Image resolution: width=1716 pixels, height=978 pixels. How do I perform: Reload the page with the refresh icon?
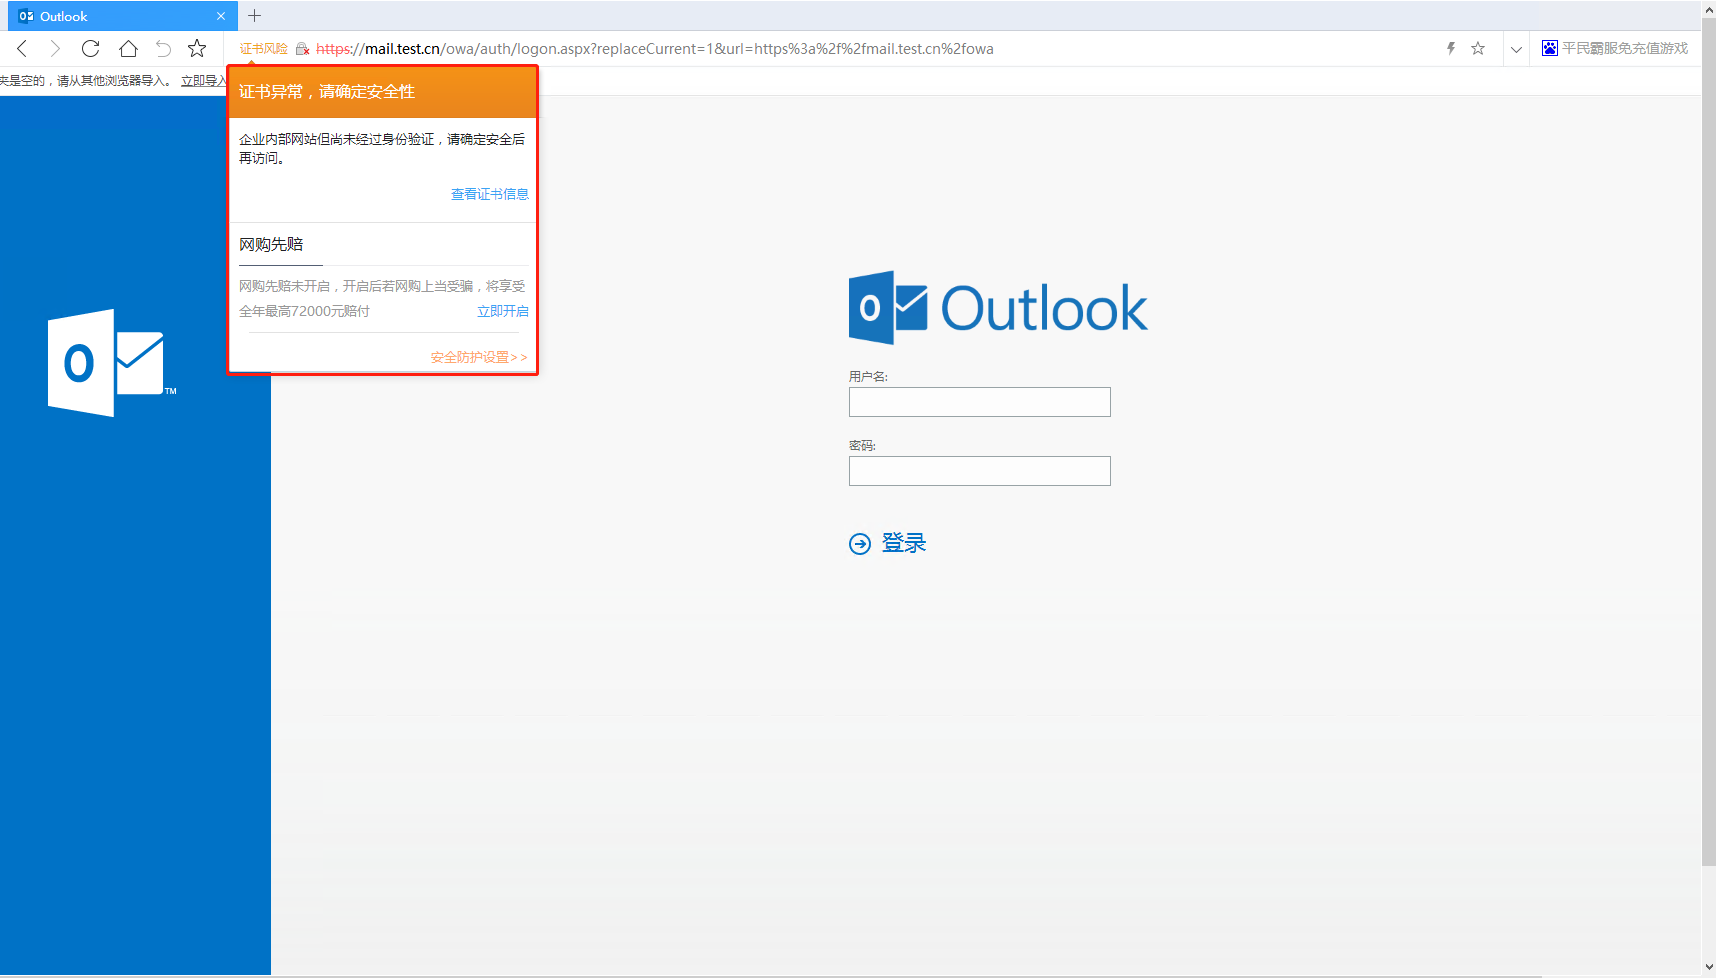(x=90, y=48)
